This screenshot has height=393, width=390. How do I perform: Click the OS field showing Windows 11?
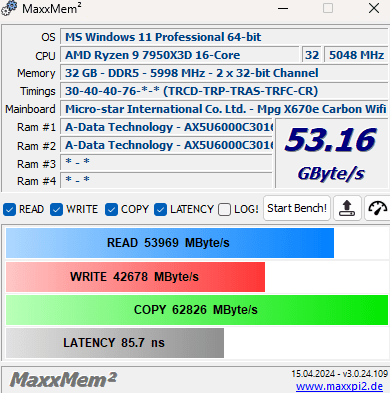pyautogui.click(x=224, y=37)
